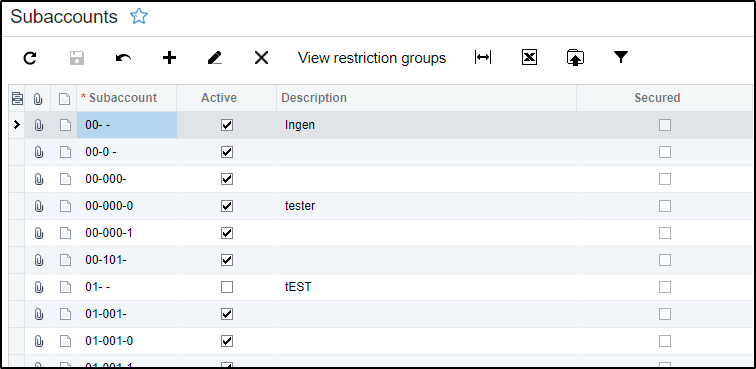This screenshot has height=369, width=756.
Task: Uncheck Active for subaccount 00- -
Action: click(227, 125)
